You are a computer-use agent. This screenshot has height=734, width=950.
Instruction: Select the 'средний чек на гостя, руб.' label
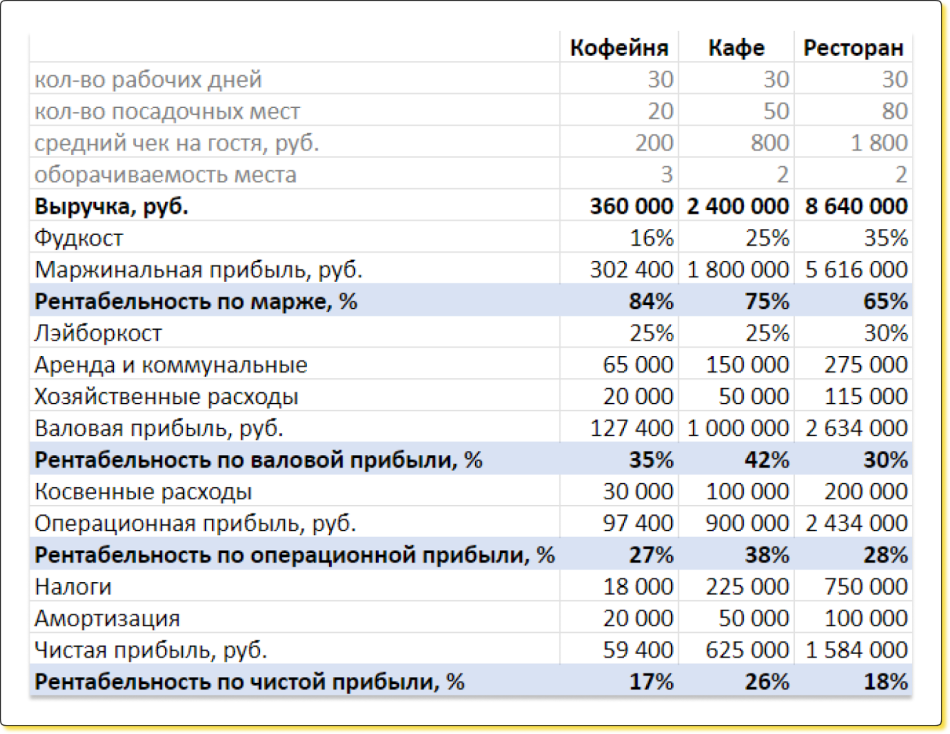coord(177,143)
